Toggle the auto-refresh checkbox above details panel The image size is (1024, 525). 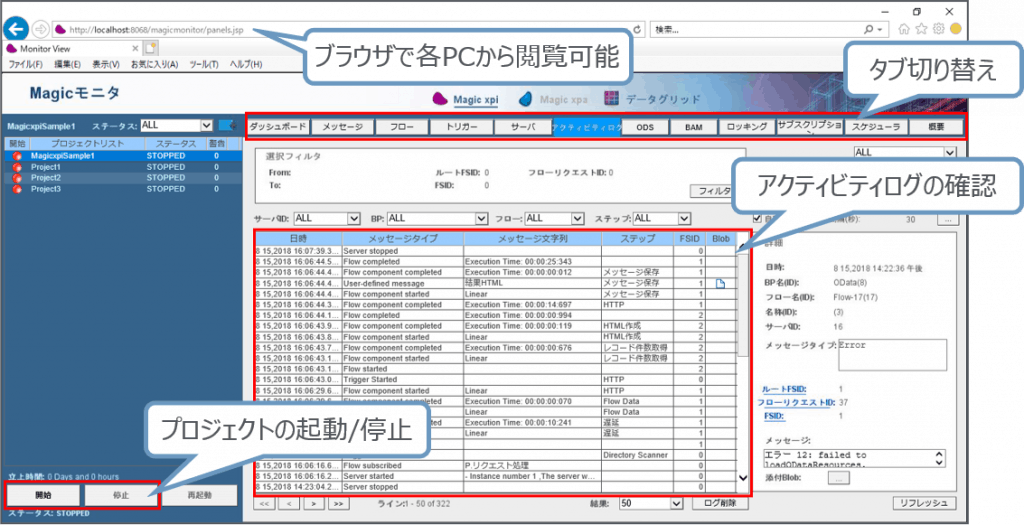(x=756, y=218)
